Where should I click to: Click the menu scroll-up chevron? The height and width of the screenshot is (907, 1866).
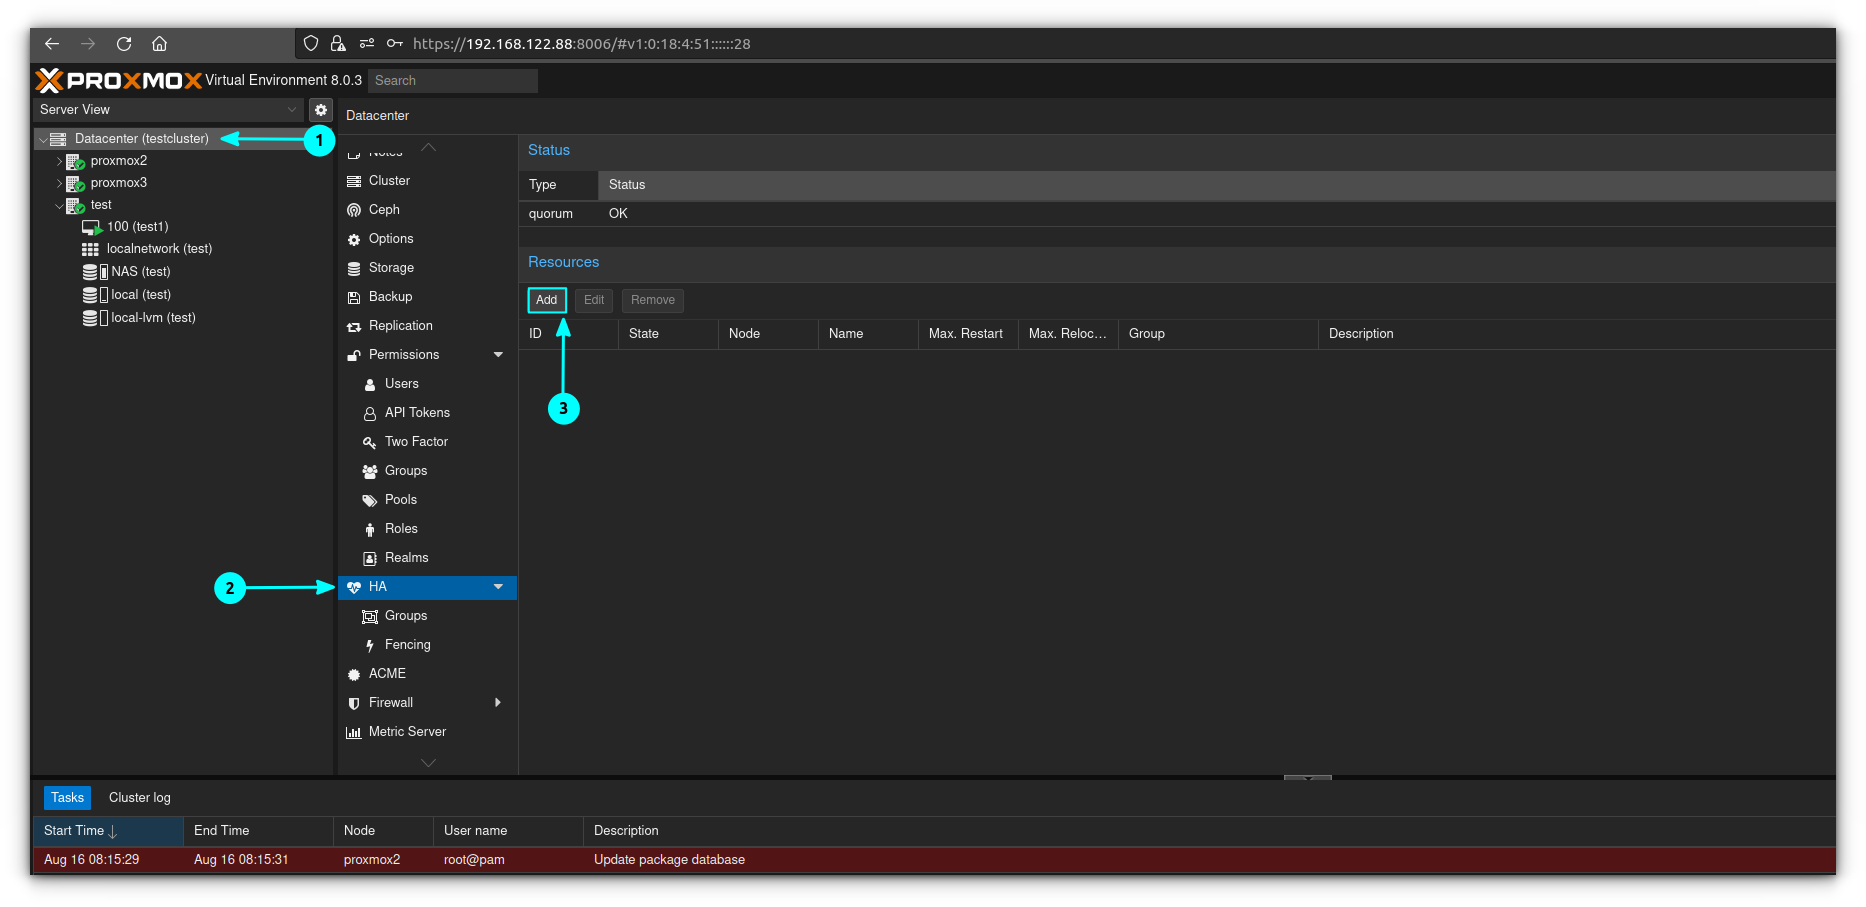pyautogui.click(x=428, y=147)
